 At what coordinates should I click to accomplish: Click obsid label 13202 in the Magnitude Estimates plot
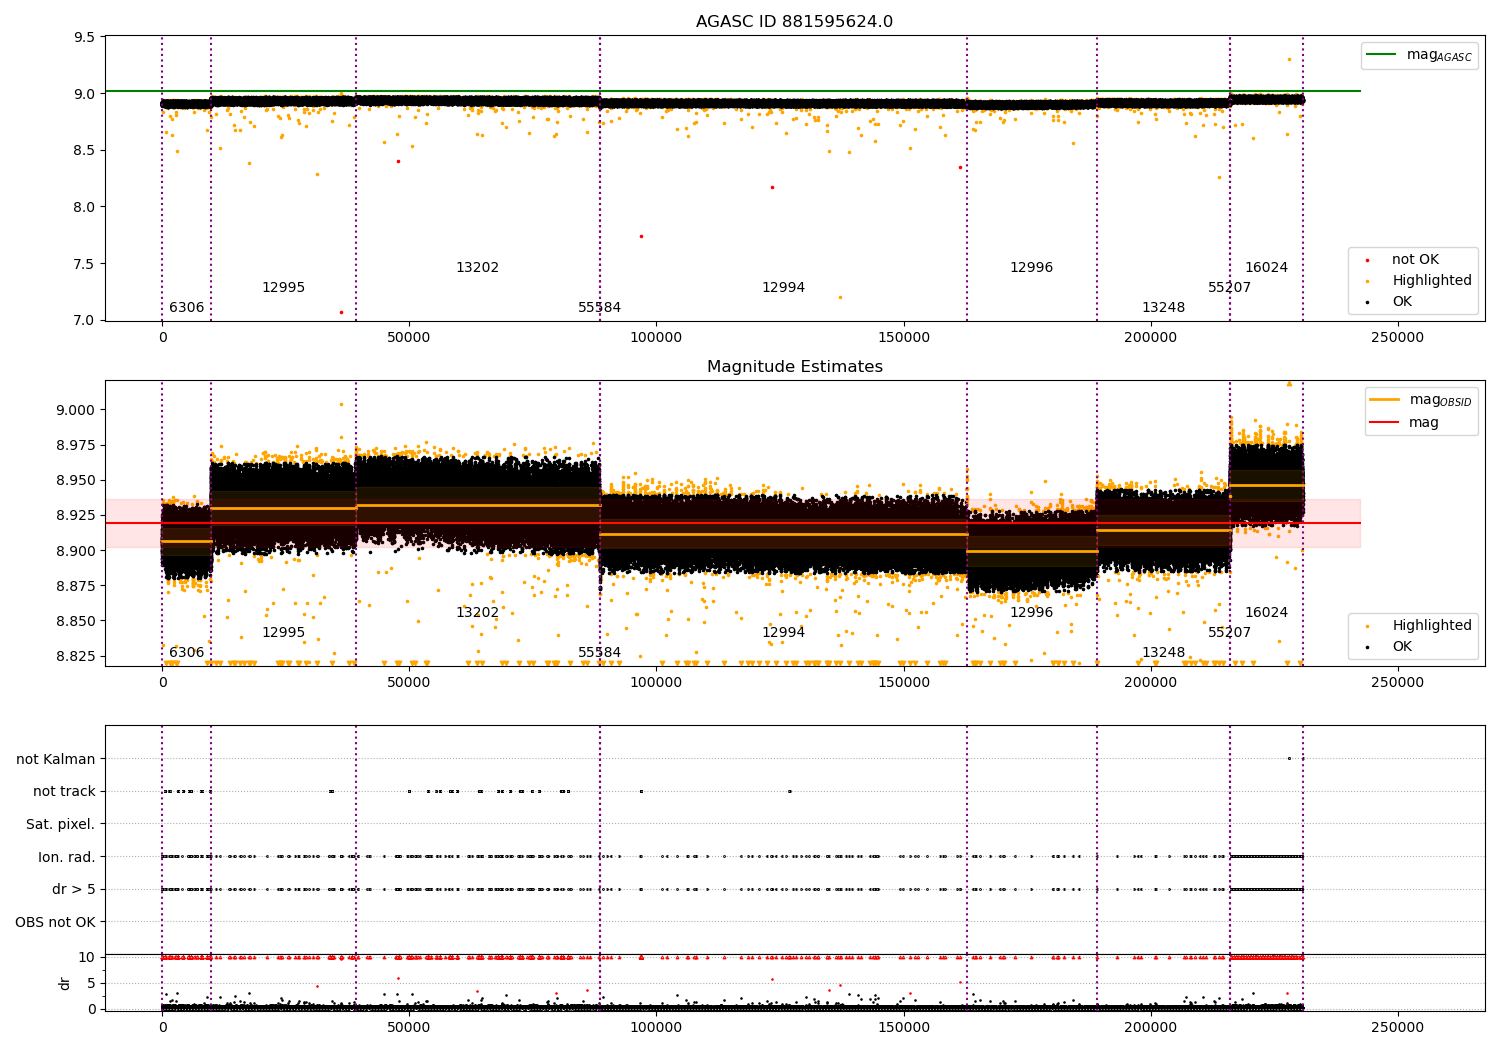click(477, 613)
